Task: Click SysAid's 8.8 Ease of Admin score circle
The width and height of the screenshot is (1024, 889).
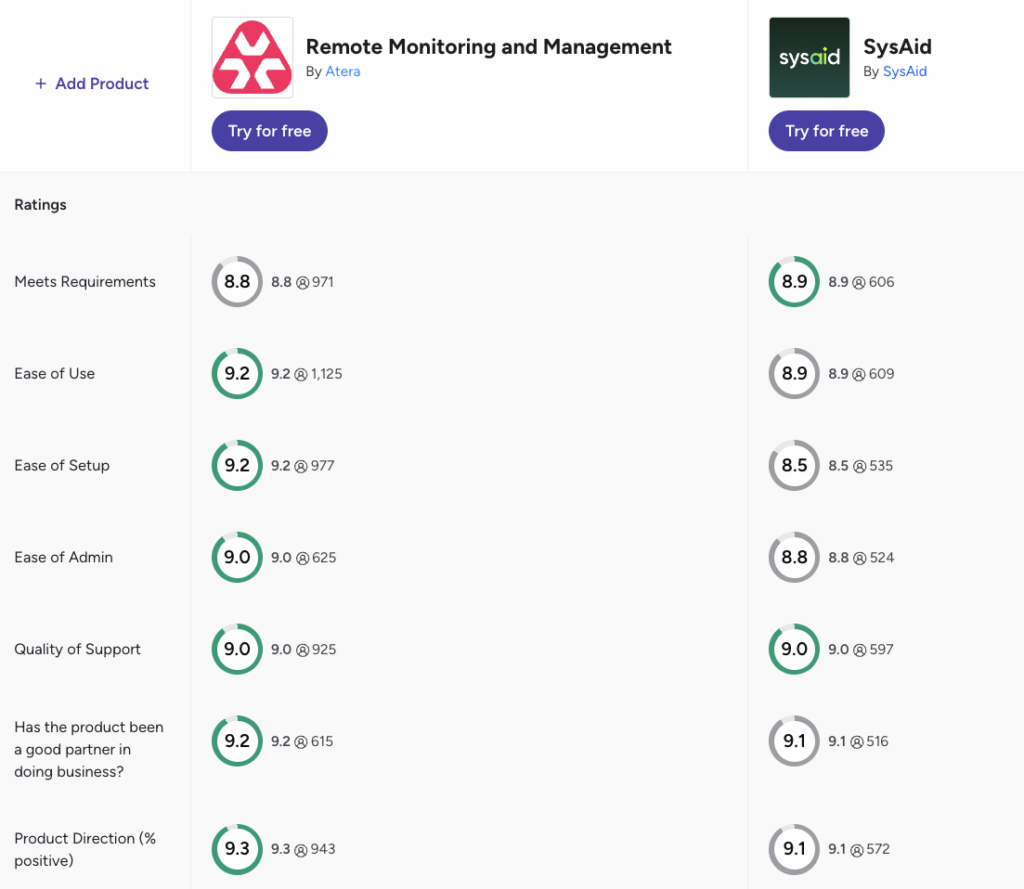Action: [x=794, y=557]
